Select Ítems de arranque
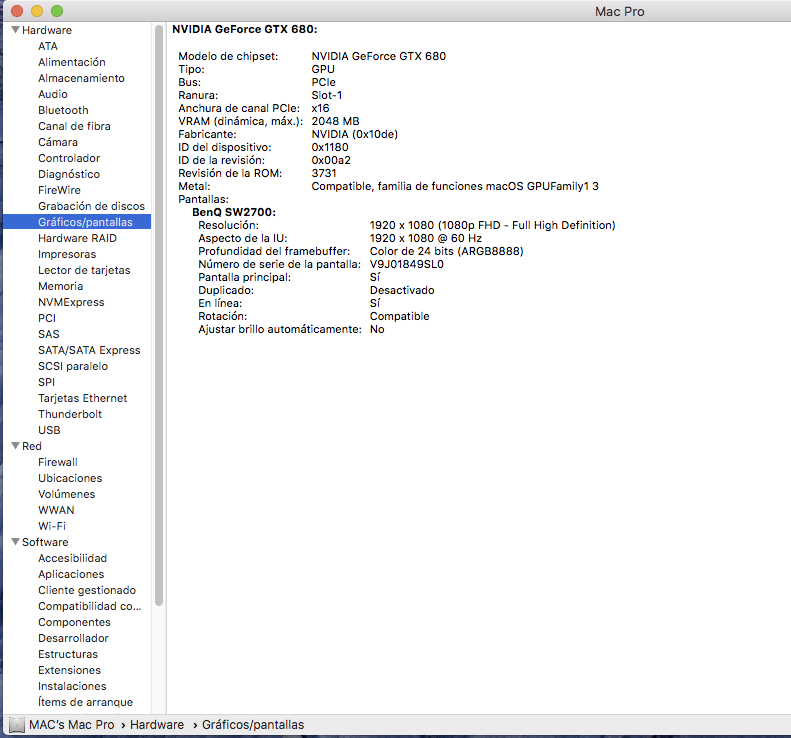791x738 pixels. [x=85, y=702]
